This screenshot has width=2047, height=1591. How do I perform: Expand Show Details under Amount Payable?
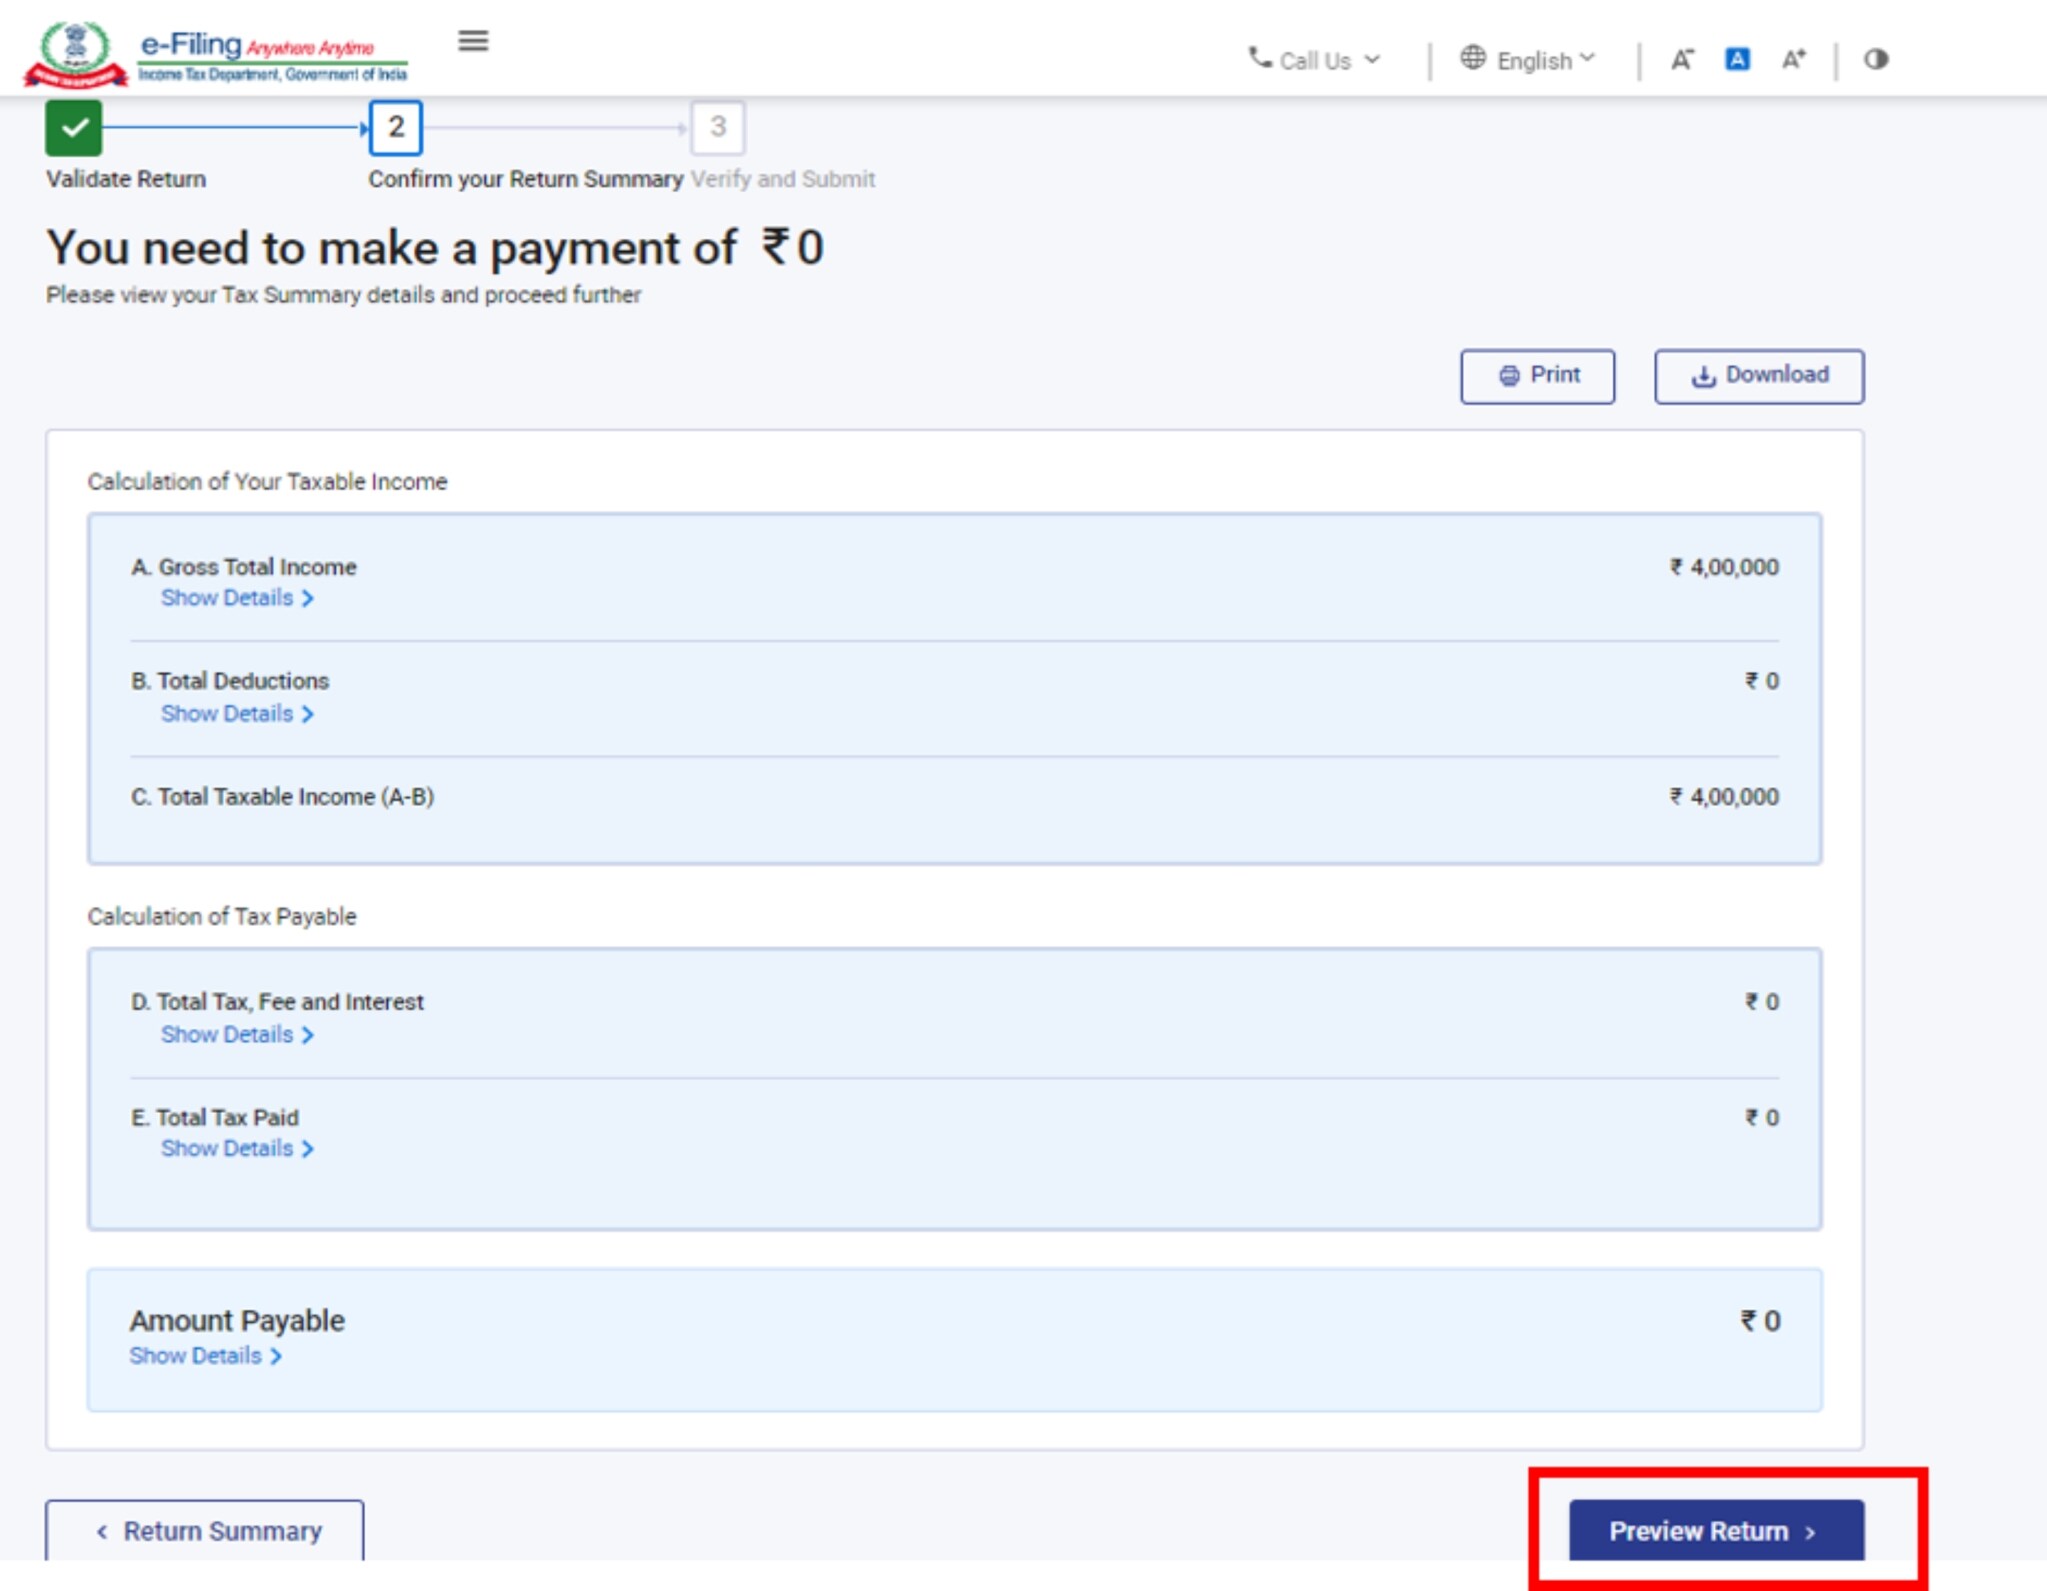205,1356
